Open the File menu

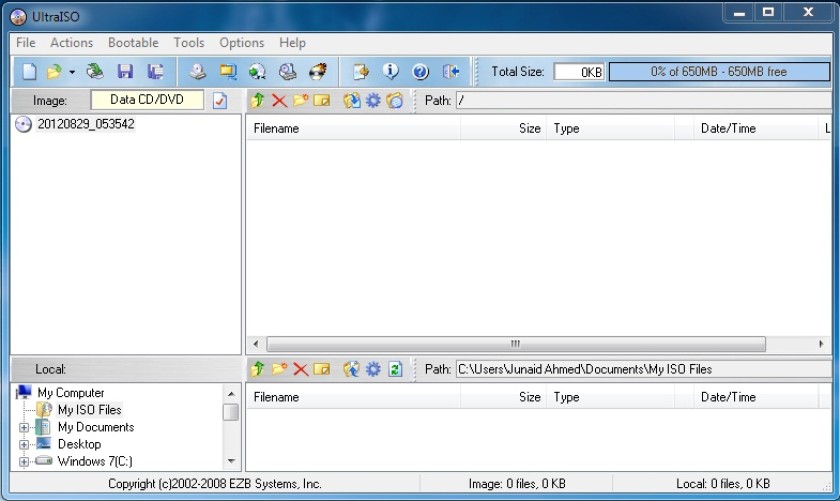click(26, 43)
